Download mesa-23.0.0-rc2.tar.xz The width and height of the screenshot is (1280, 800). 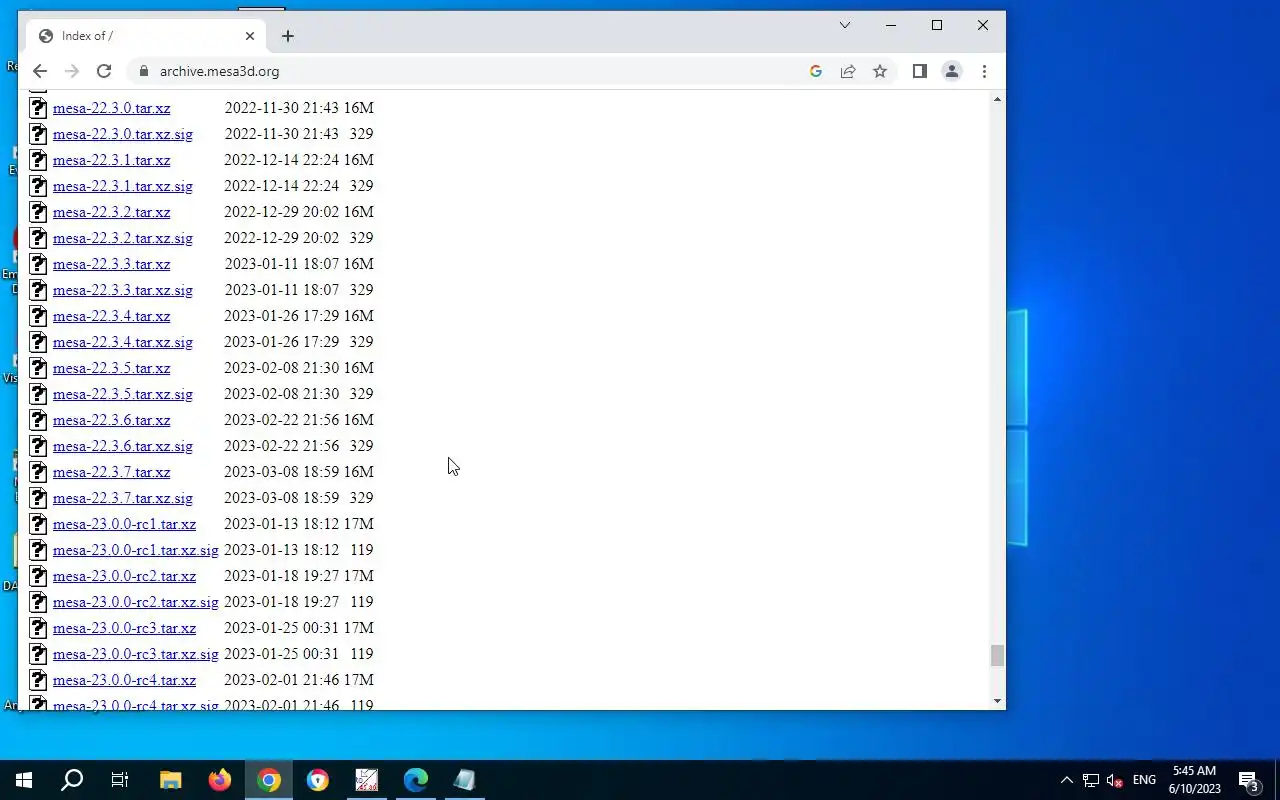tap(124, 576)
